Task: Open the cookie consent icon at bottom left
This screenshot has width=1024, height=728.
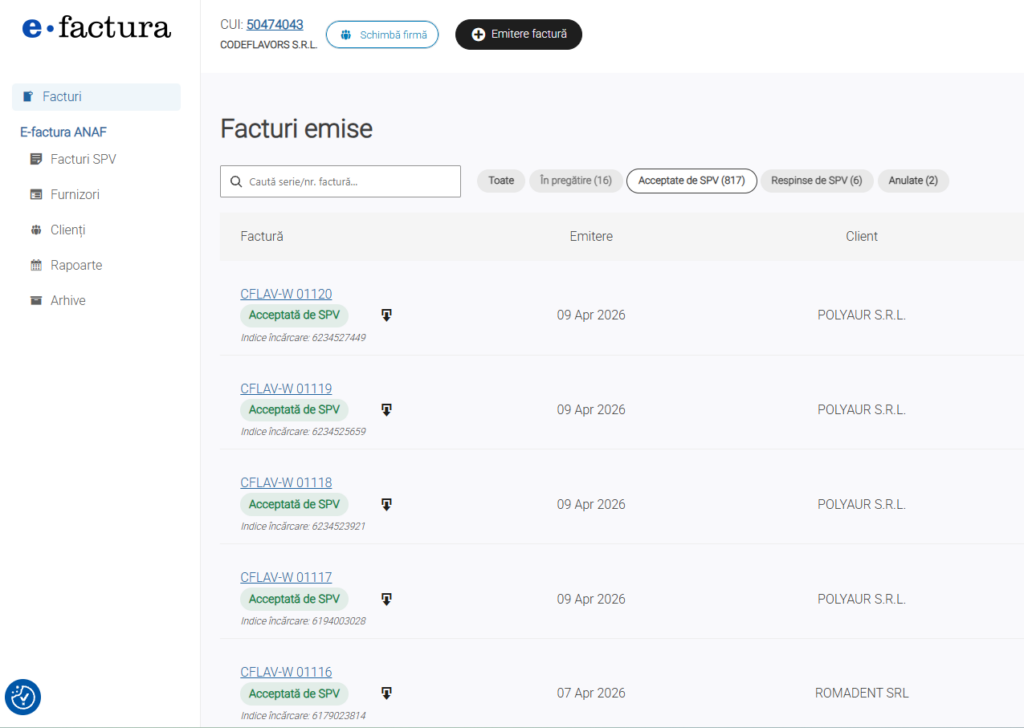Action: [x=23, y=697]
